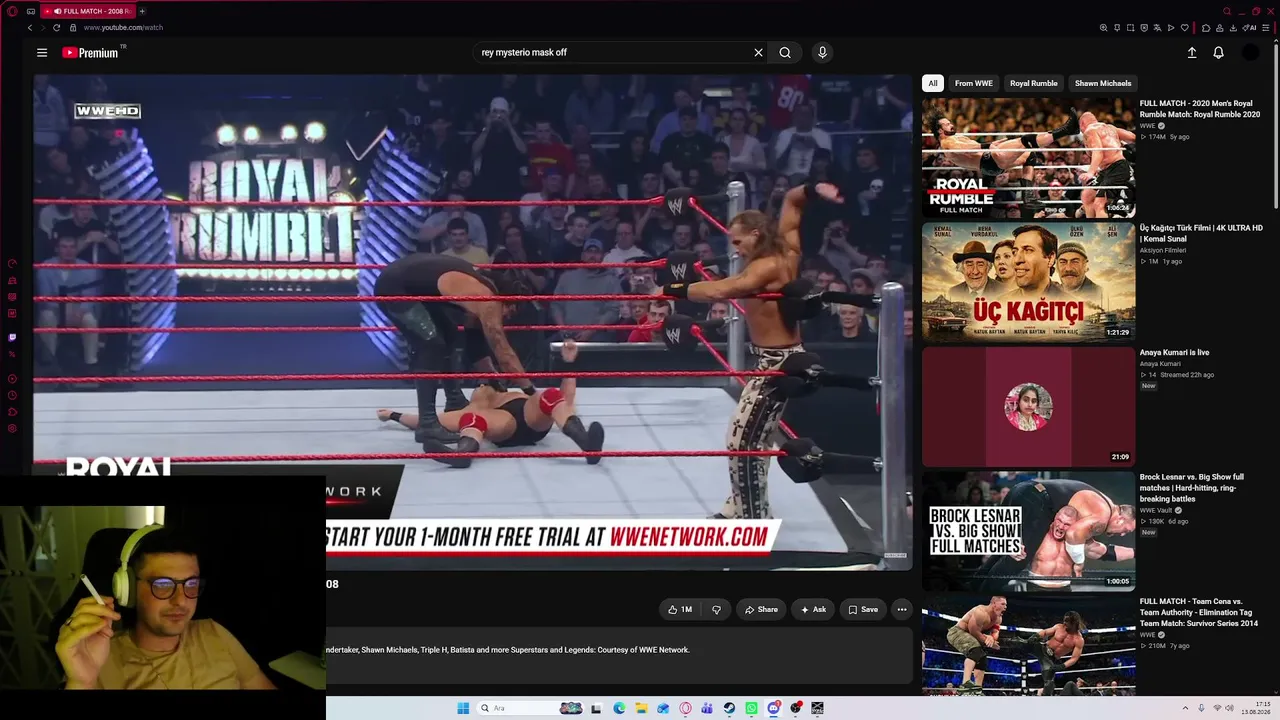Select the All filter chip
The image size is (1280, 720).
[x=933, y=83]
